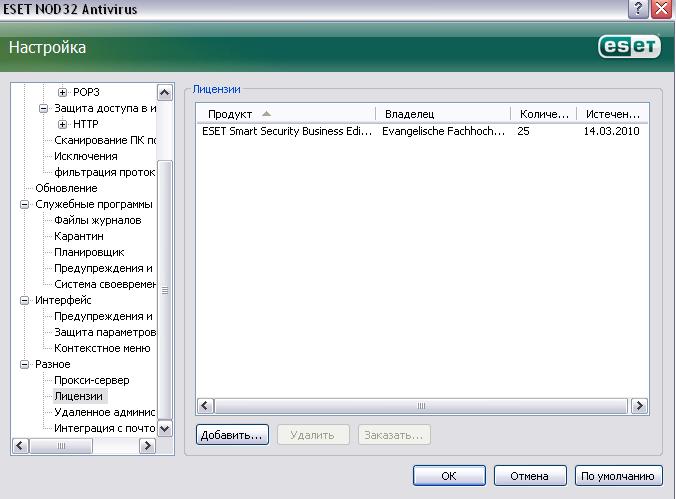Screen dimensions: 676x499
Task: Open Контекстное меню settings
Action: click(102, 348)
